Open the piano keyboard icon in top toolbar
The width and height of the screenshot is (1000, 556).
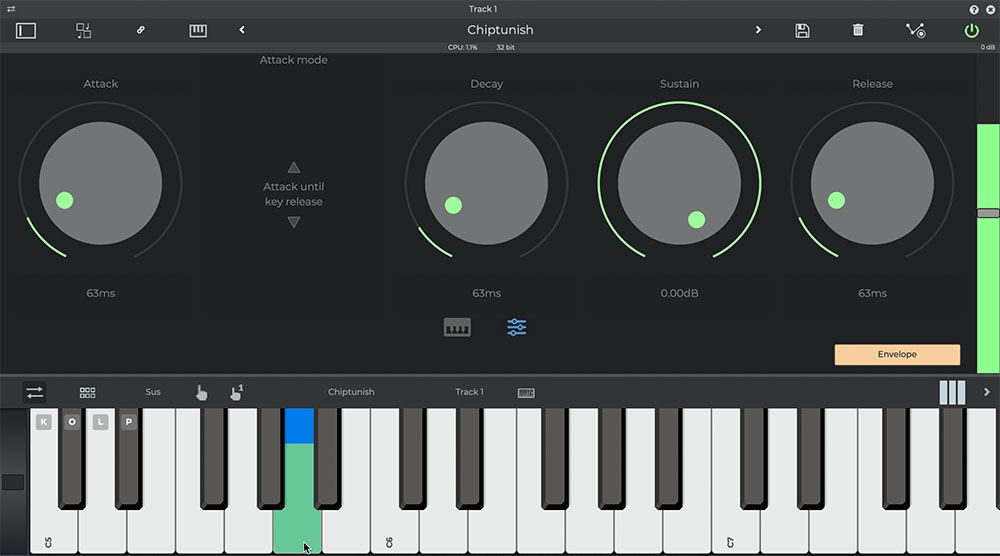coord(198,30)
